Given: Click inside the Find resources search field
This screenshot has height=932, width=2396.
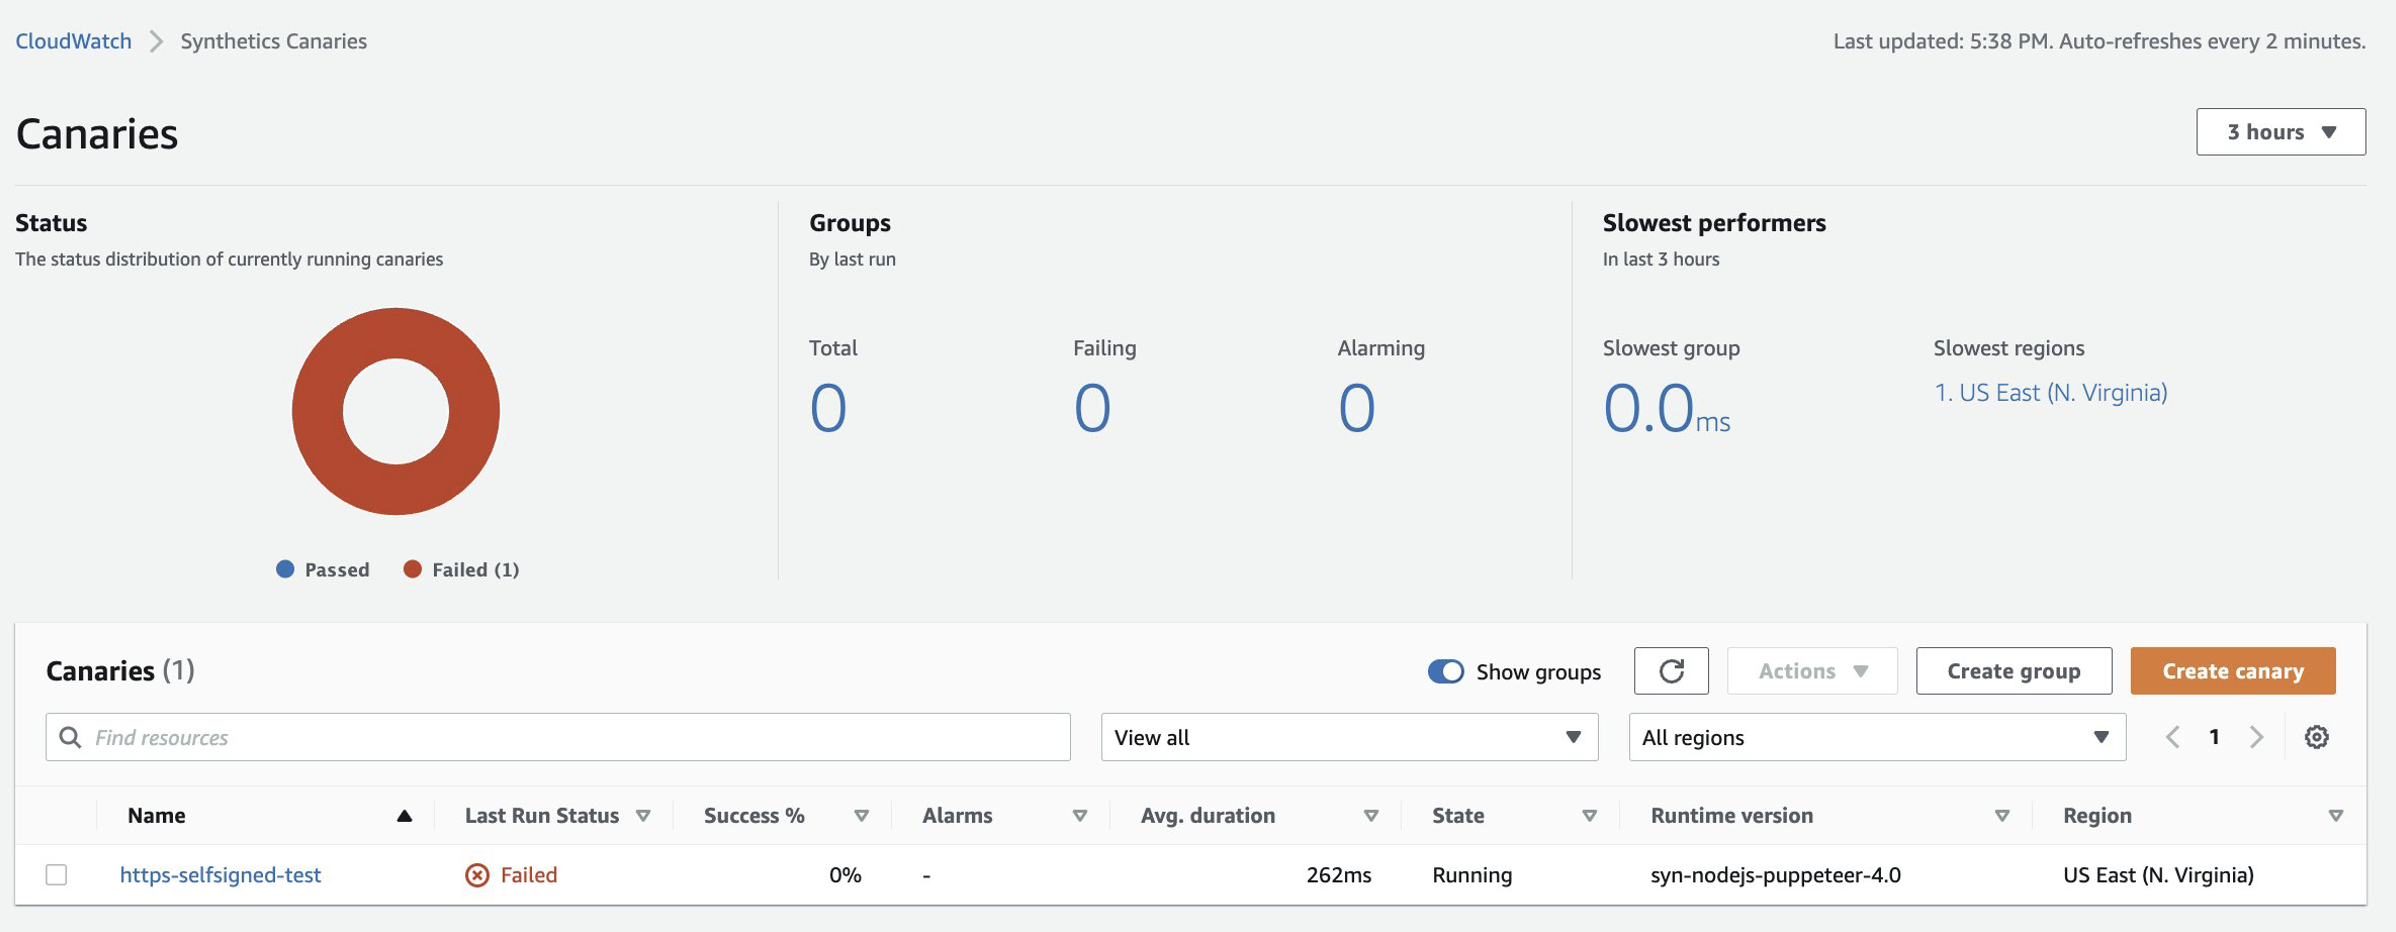Looking at the screenshot, I should pos(400,737).
